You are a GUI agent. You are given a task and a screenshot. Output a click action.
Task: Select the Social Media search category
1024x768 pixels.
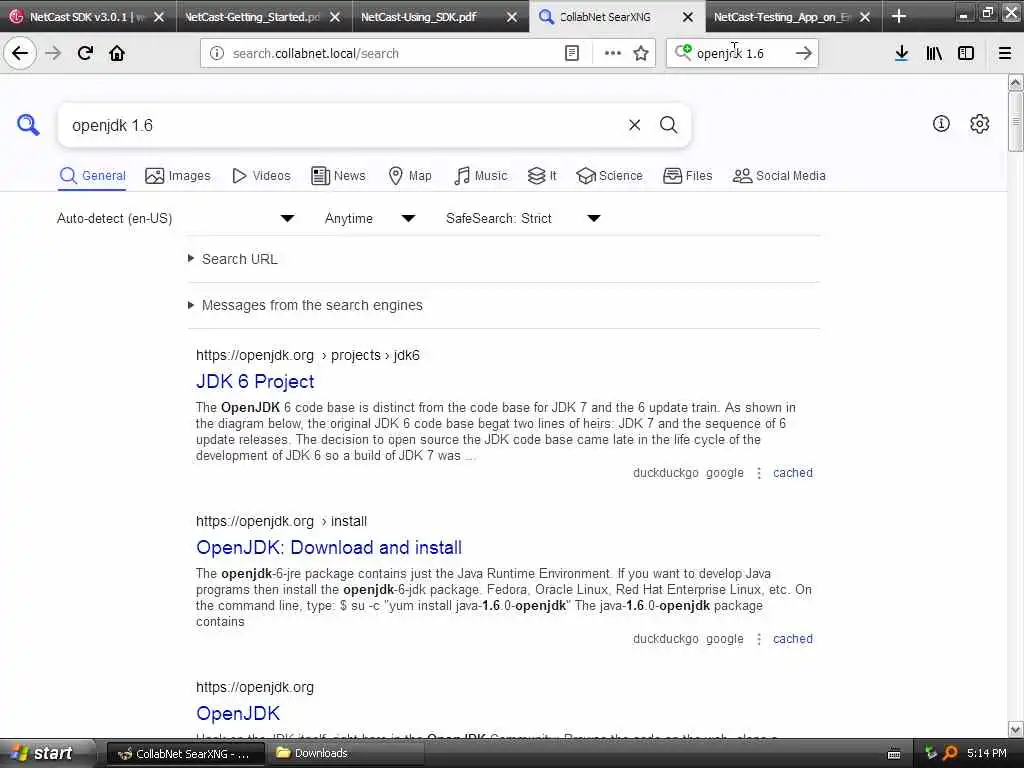(778, 176)
